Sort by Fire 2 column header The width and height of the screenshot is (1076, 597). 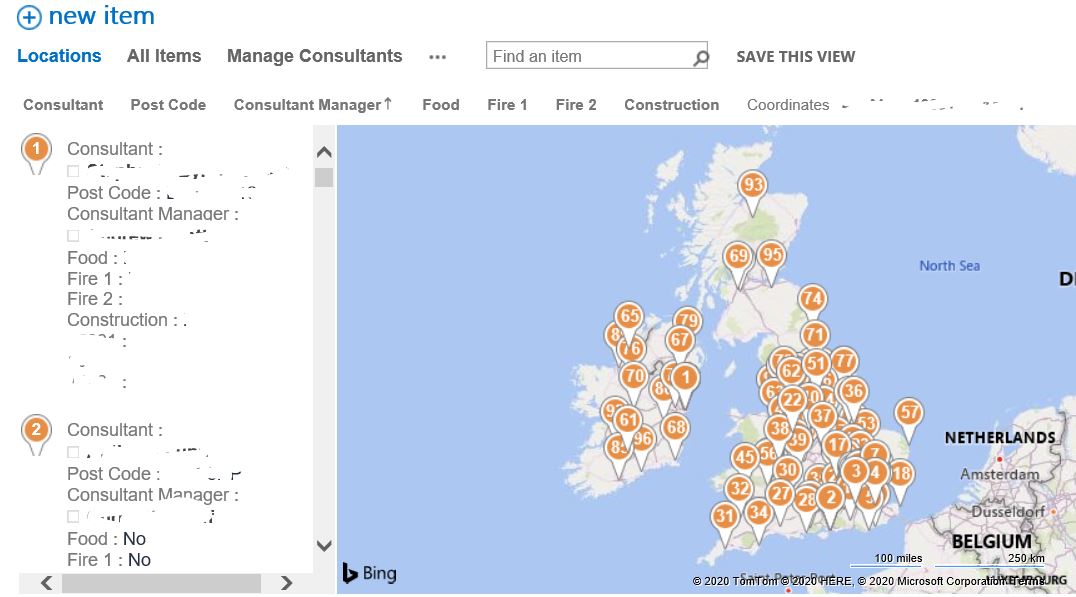click(x=576, y=105)
